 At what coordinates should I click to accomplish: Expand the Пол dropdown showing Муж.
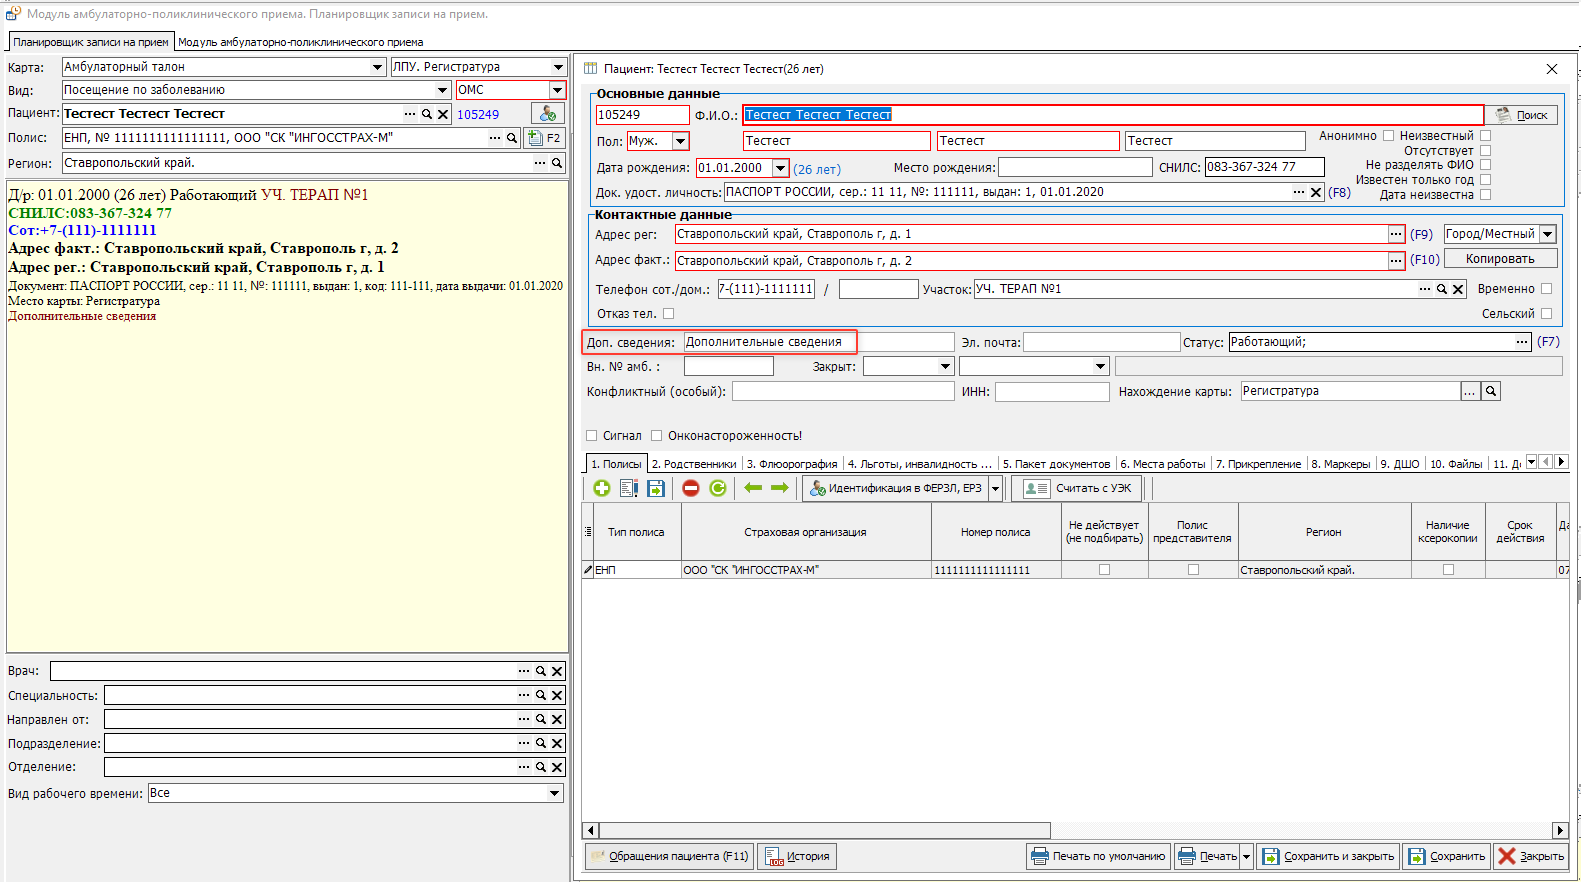(681, 141)
